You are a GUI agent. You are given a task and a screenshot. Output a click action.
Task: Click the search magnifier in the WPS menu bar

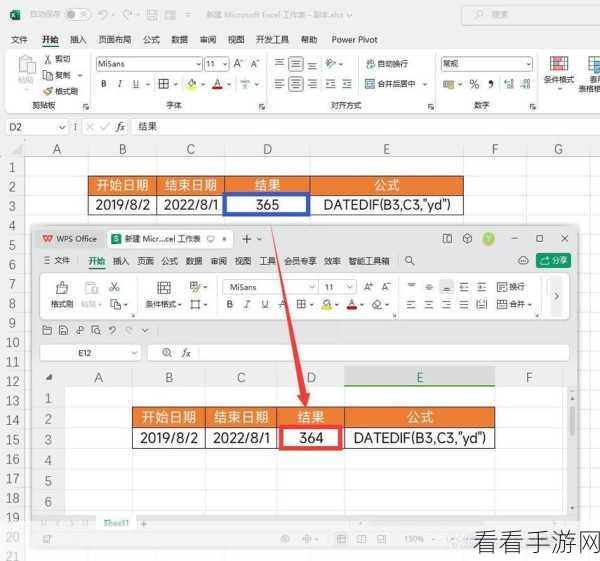(409, 261)
